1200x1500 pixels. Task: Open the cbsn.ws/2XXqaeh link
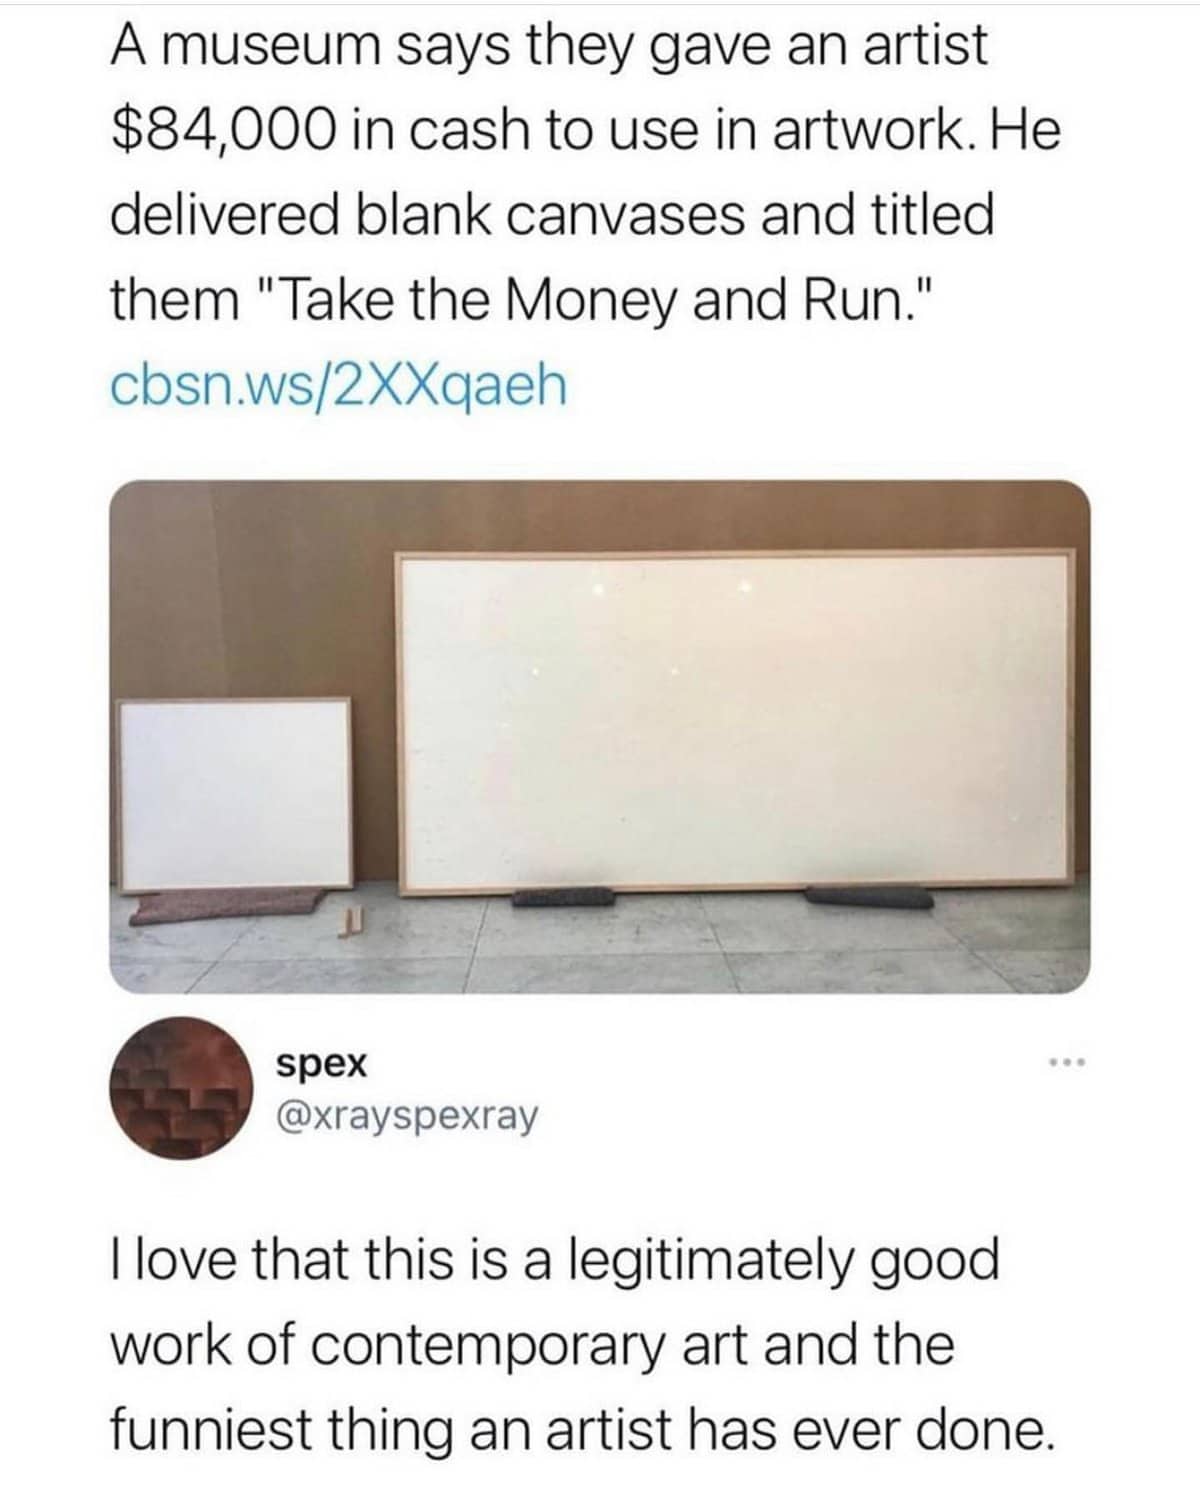click(338, 383)
